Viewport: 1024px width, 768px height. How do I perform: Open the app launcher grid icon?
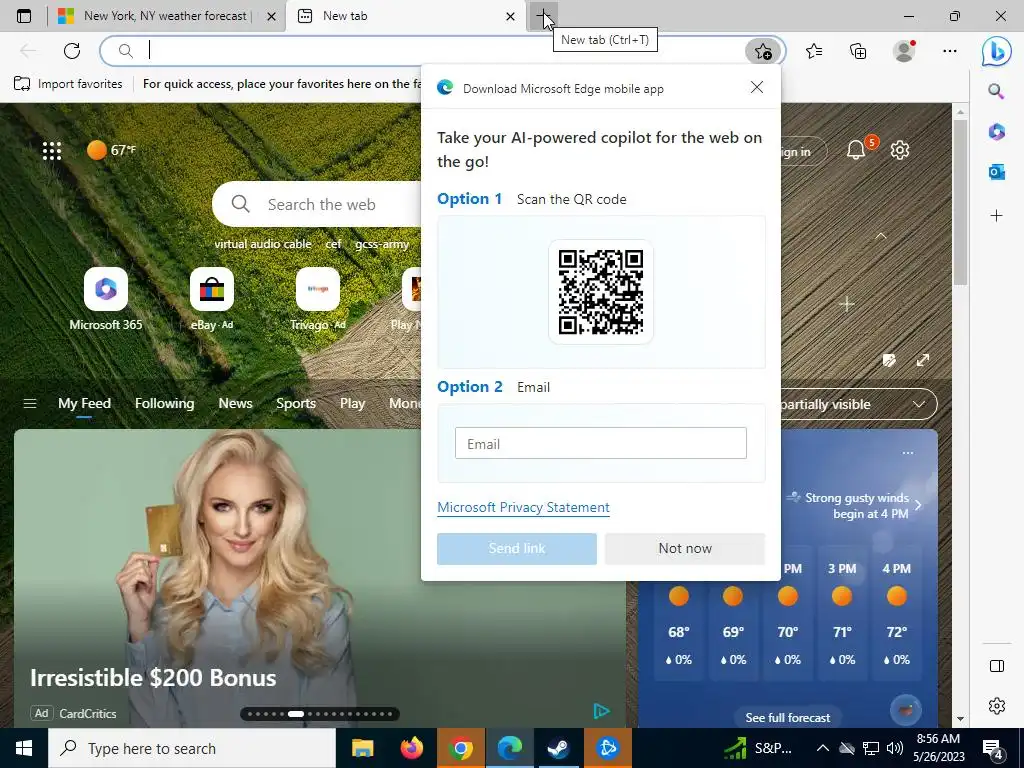click(52, 151)
